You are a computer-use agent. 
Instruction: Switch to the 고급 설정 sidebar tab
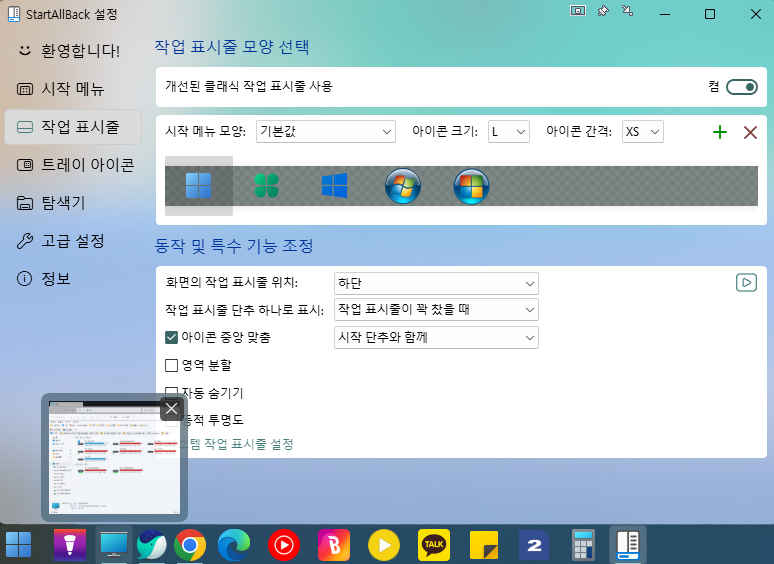[x=70, y=240]
